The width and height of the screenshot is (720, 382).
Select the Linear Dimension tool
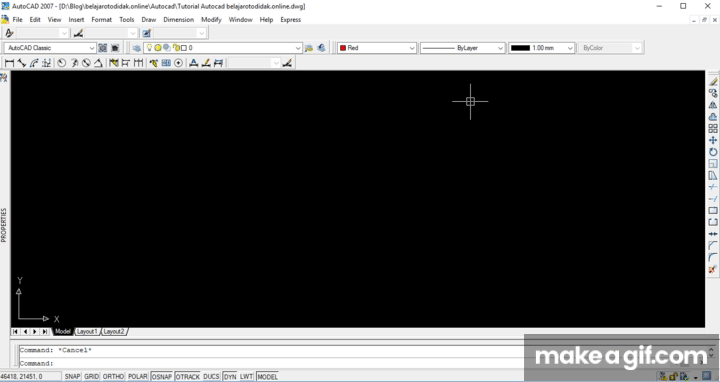tap(9, 63)
